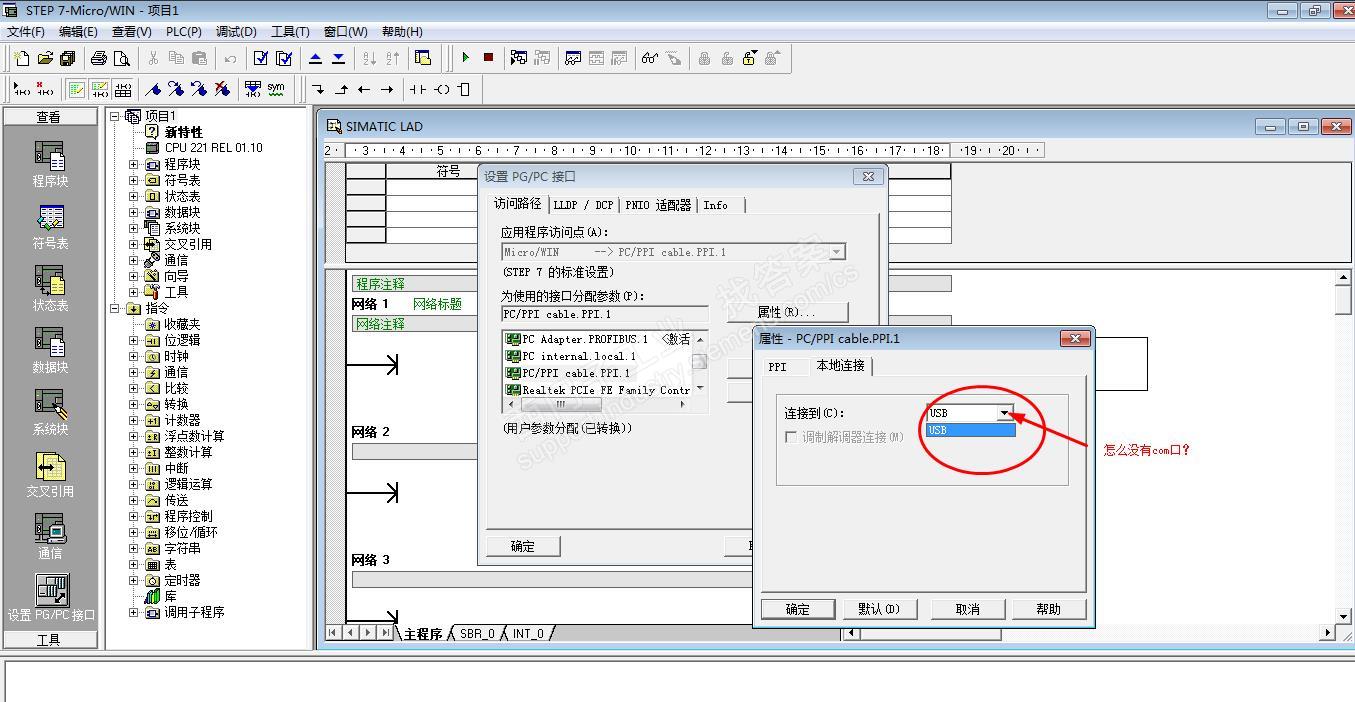The height and width of the screenshot is (702, 1355).
Task: Set the PLC to RUN mode
Action: click(465, 58)
